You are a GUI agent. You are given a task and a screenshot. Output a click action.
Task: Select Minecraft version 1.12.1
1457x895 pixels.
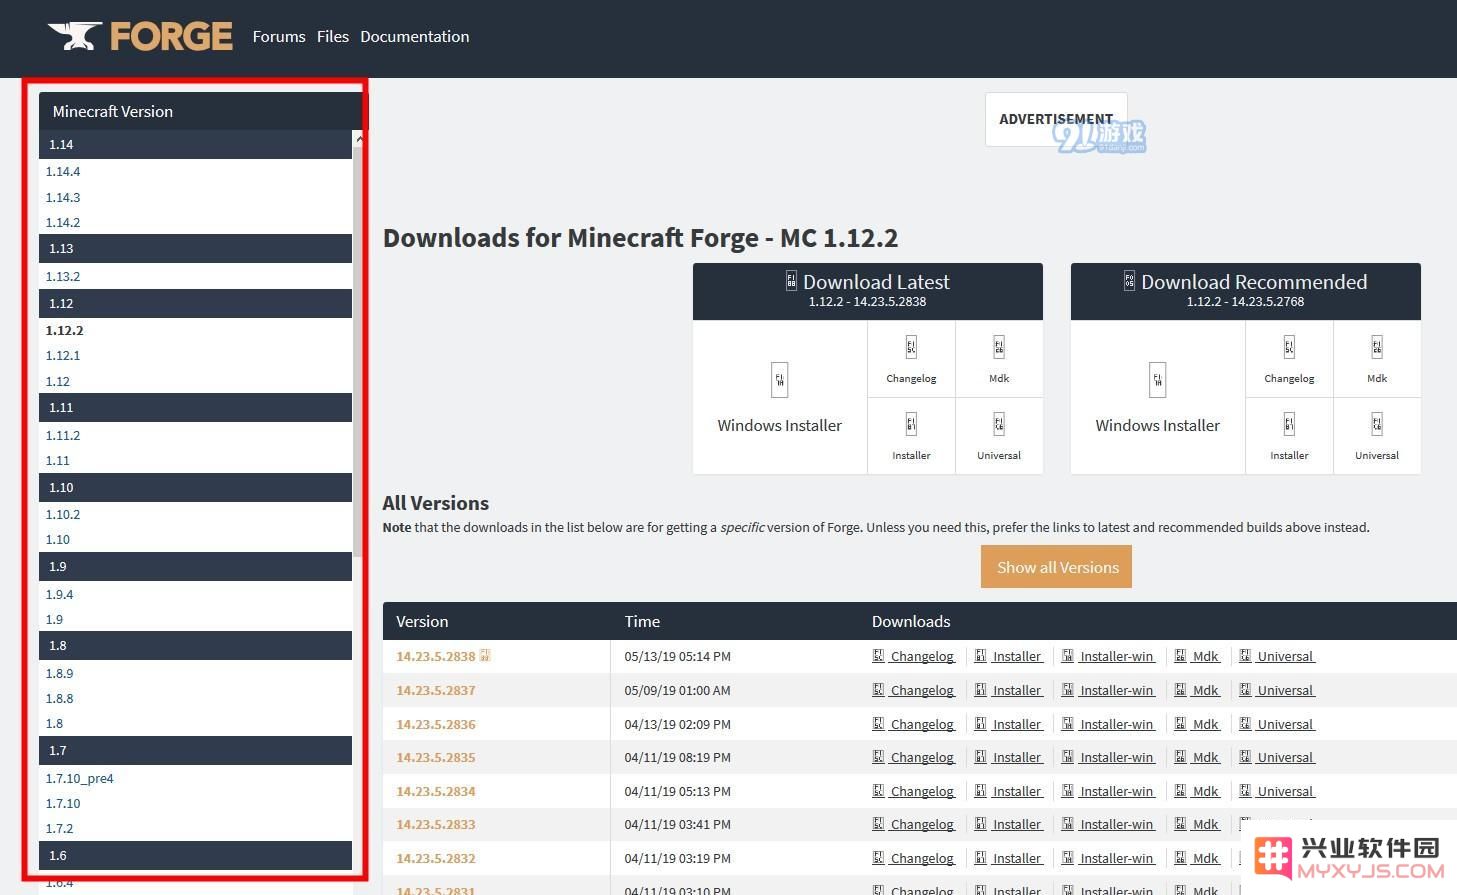tap(63, 355)
